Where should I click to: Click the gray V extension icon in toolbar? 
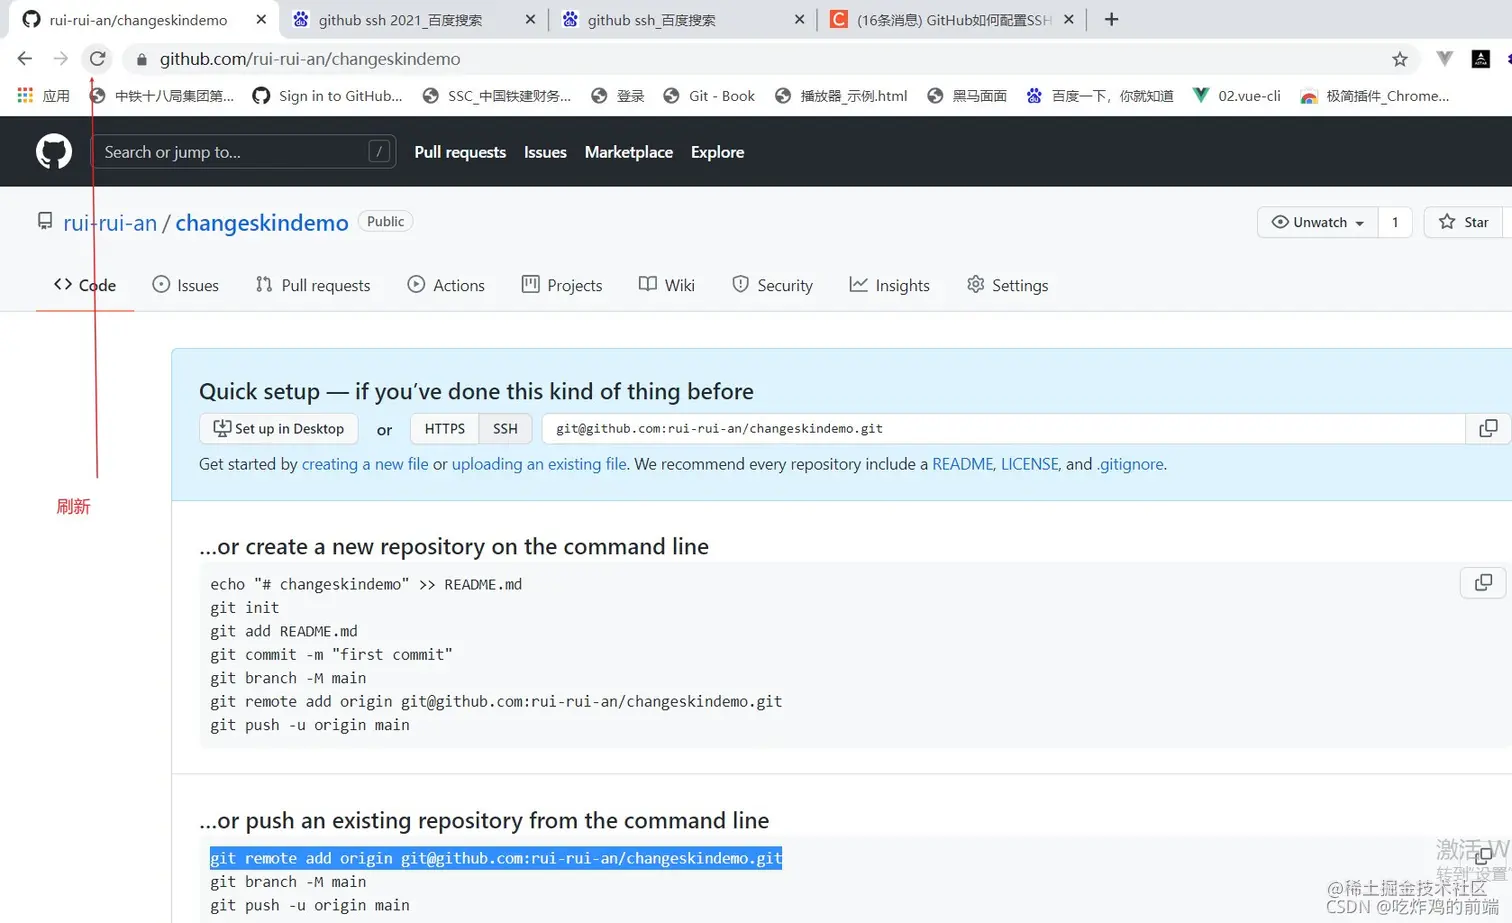(1444, 59)
